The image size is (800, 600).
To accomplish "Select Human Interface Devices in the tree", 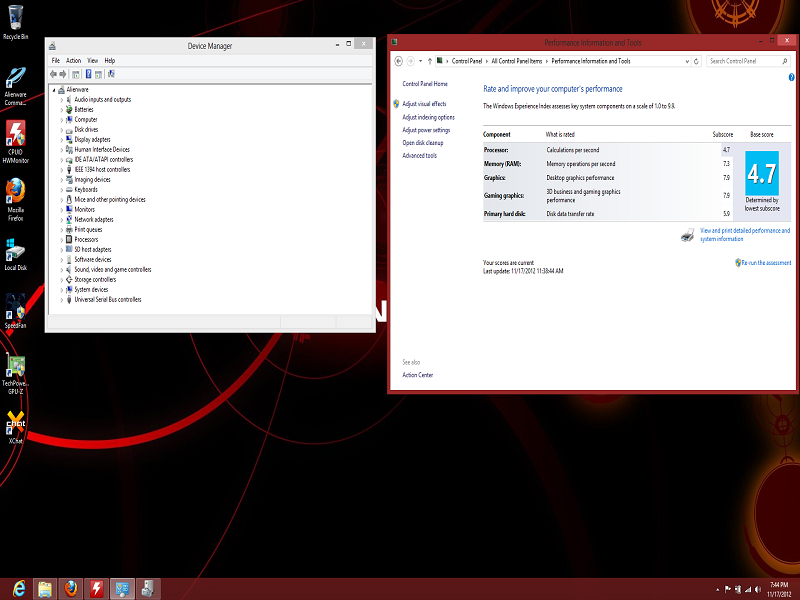I will click(102, 149).
